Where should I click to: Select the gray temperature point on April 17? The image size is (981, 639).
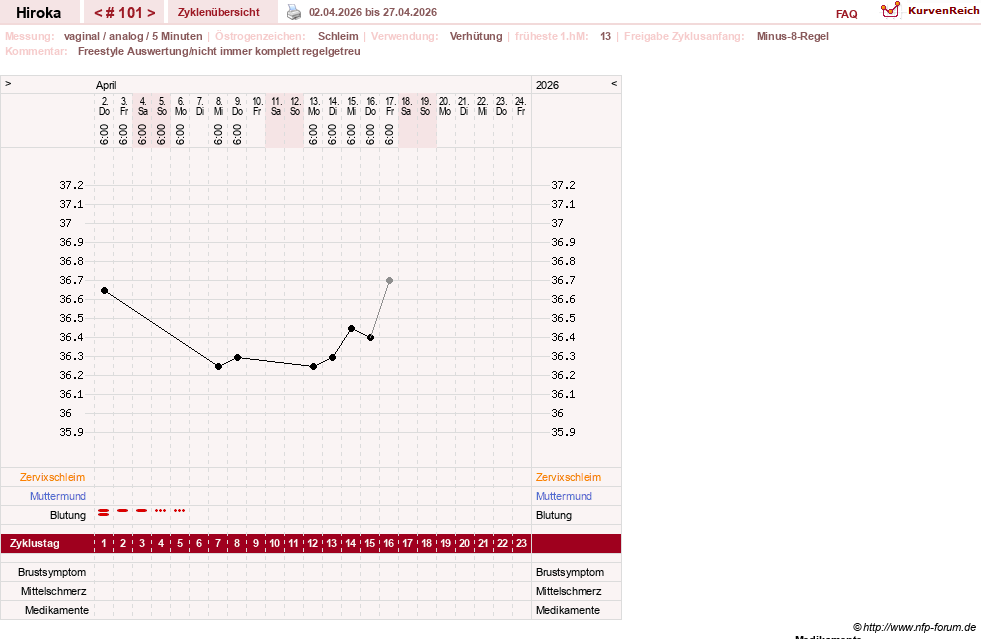tap(389, 280)
